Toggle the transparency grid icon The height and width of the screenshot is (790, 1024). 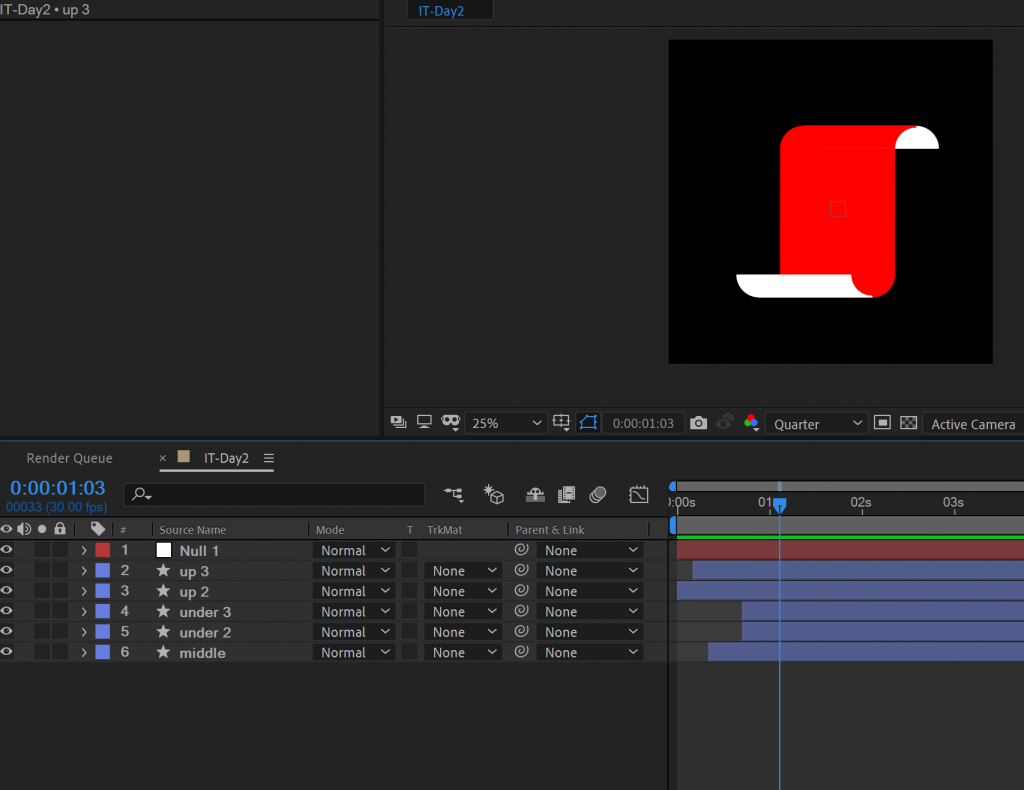pos(908,424)
